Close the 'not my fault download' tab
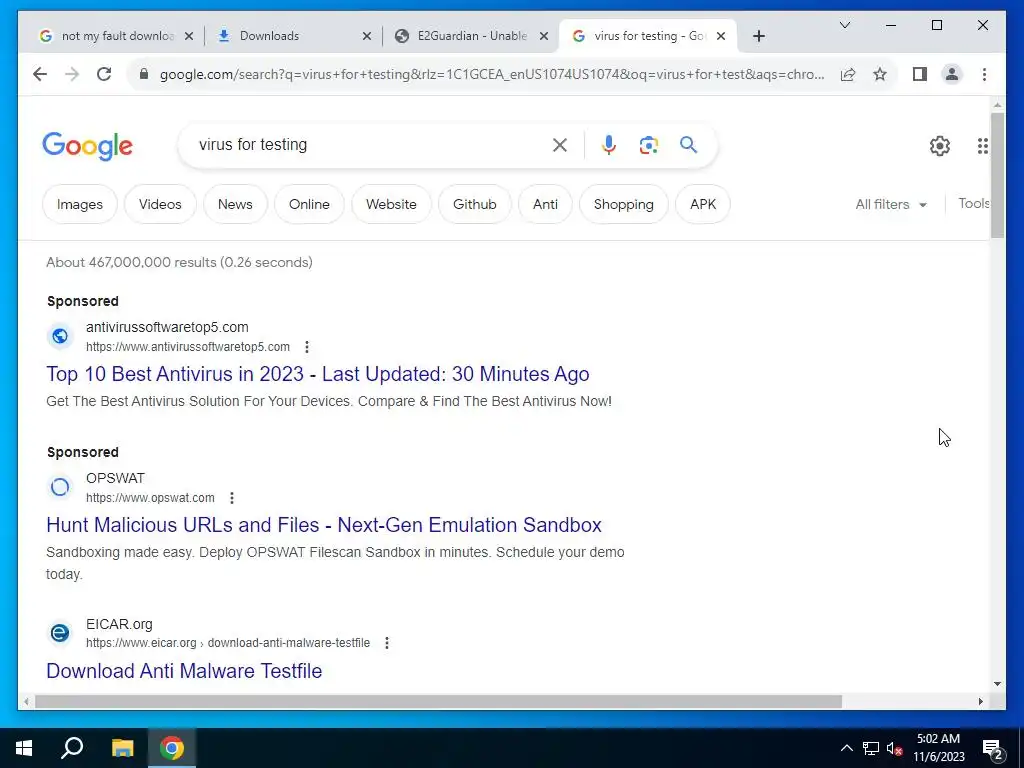The height and width of the screenshot is (768, 1024). (189, 36)
